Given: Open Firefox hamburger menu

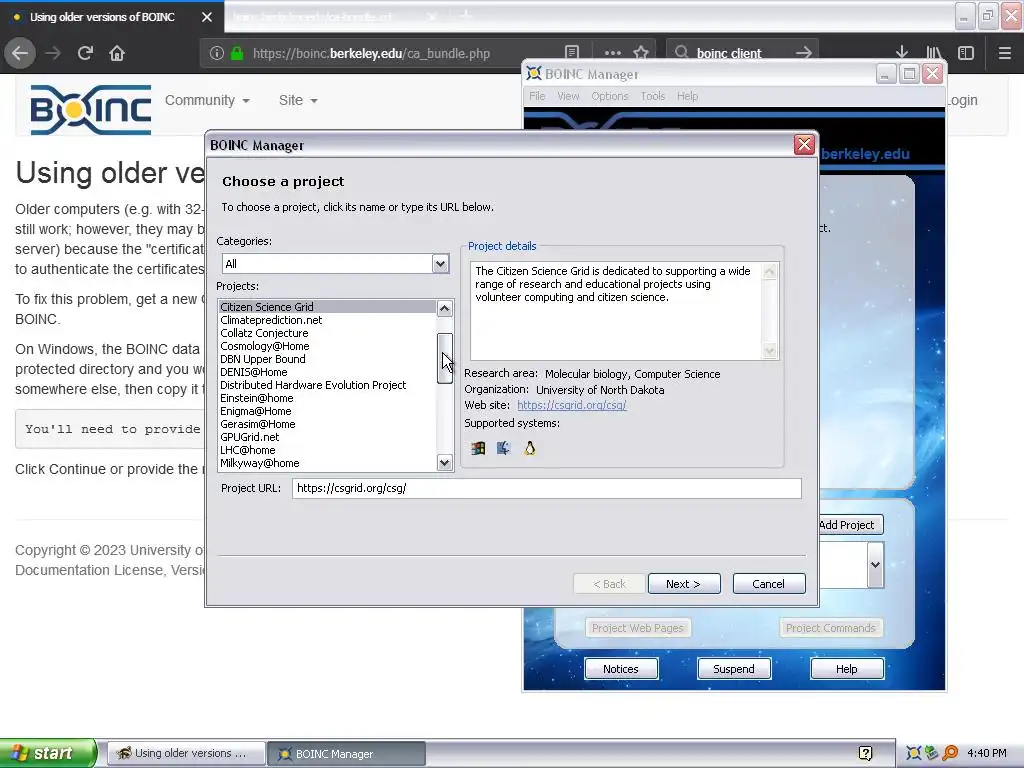Looking at the screenshot, I should pos(1005,53).
